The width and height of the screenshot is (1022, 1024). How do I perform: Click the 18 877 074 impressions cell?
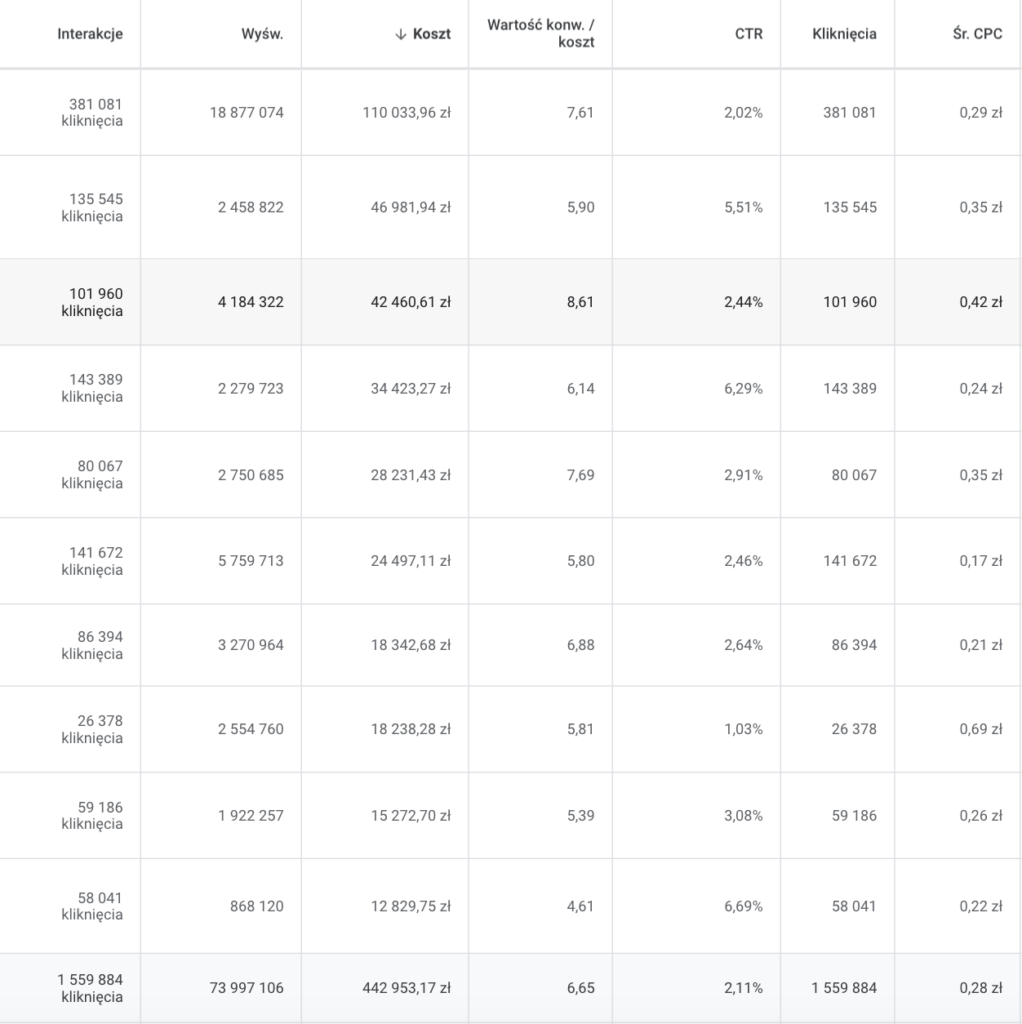click(x=246, y=113)
